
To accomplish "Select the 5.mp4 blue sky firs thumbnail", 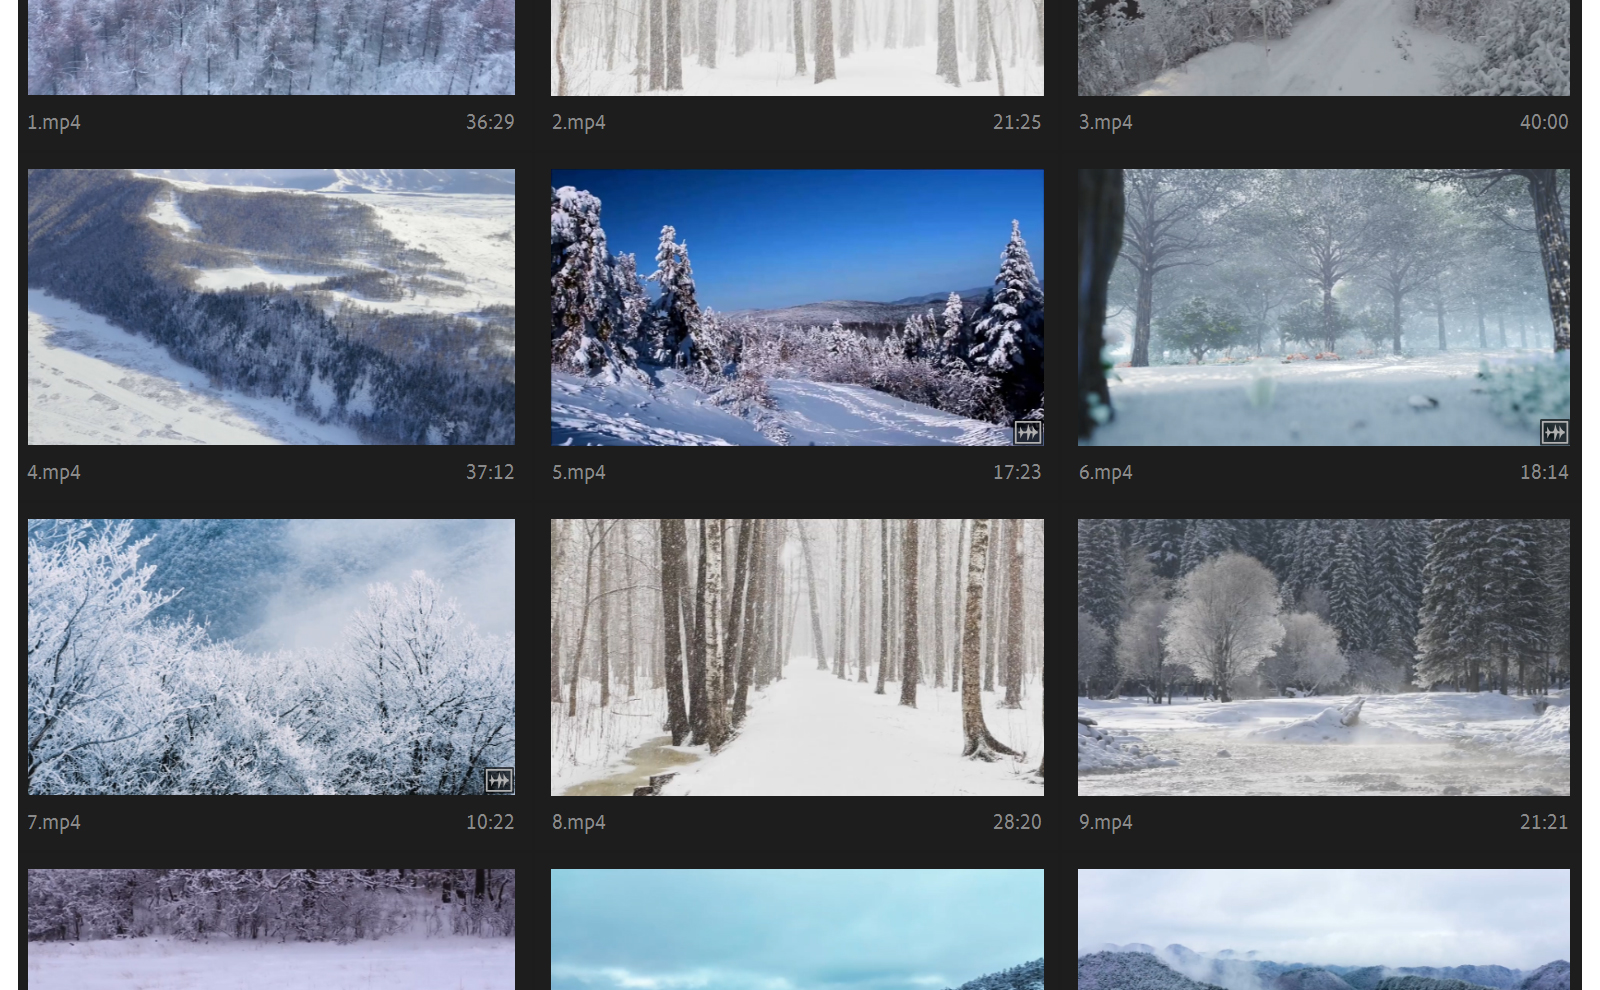I will pos(797,307).
